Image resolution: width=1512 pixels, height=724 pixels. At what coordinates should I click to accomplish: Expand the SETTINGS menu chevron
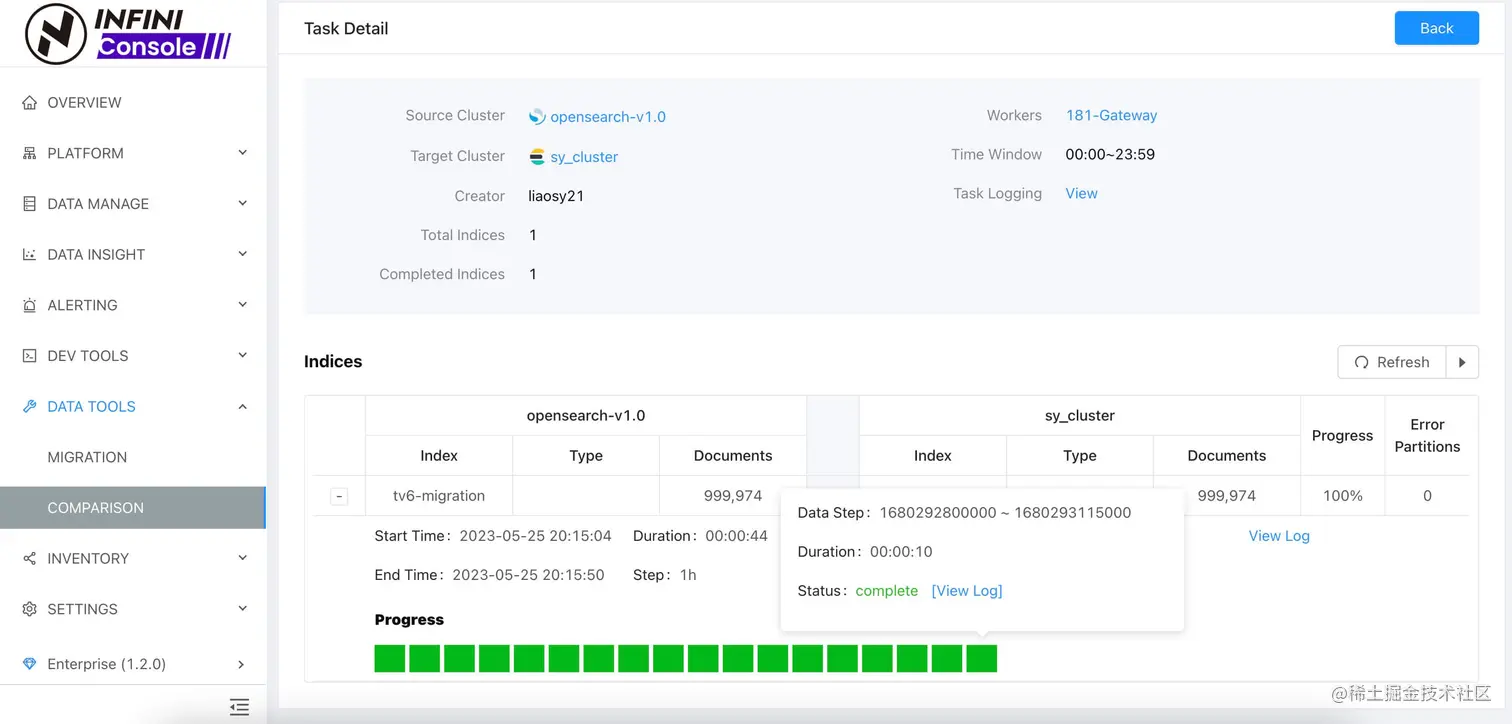pyautogui.click(x=242, y=609)
